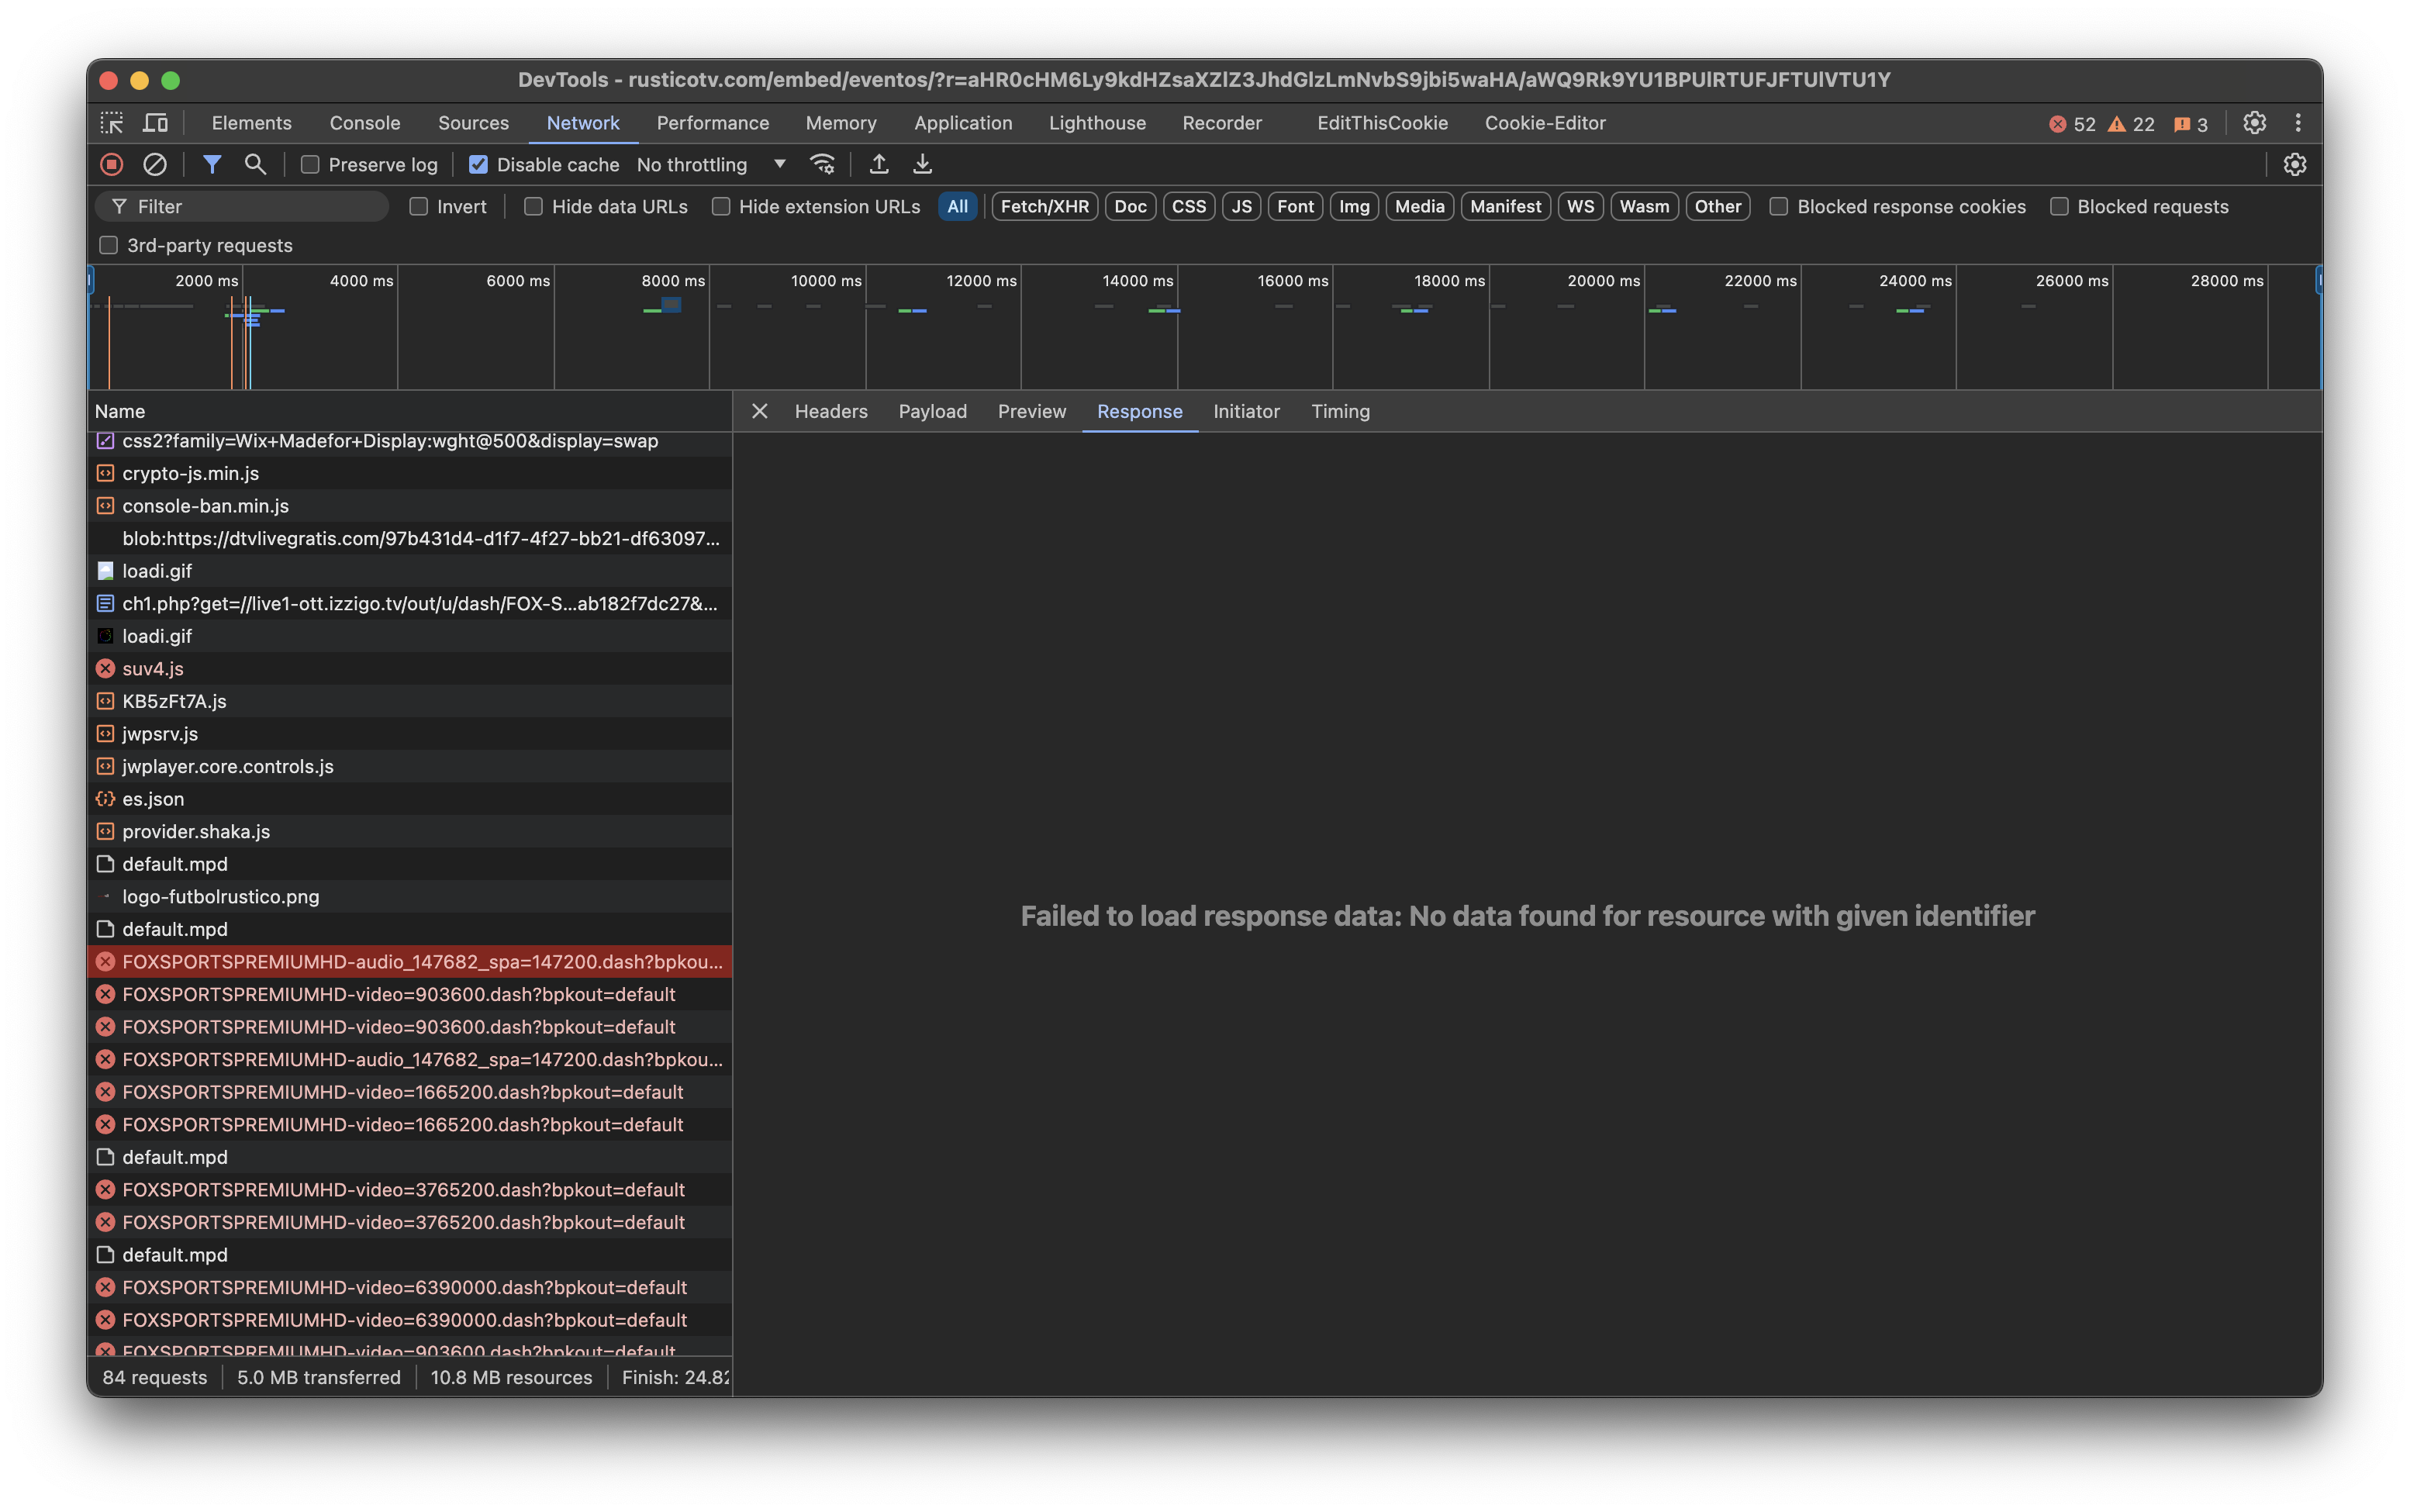The width and height of the screenshot is (2410, 1512).
Task: Open DevTools three-dot customize menu
Action: point(2297,123)
